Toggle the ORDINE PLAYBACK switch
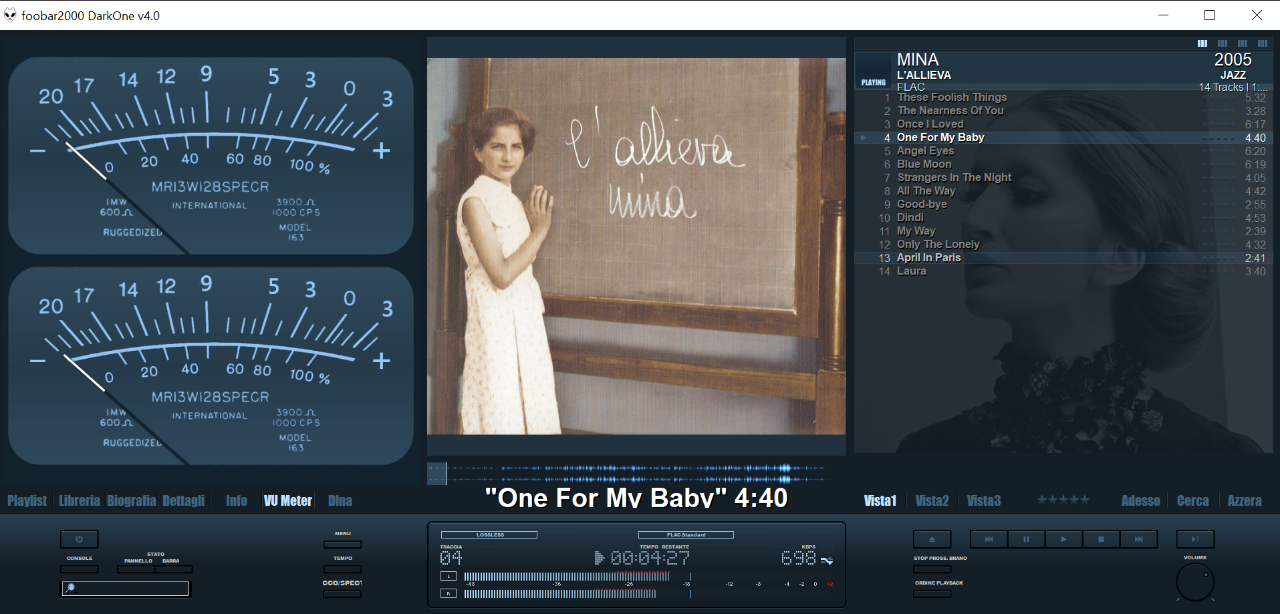 (932, 593)
